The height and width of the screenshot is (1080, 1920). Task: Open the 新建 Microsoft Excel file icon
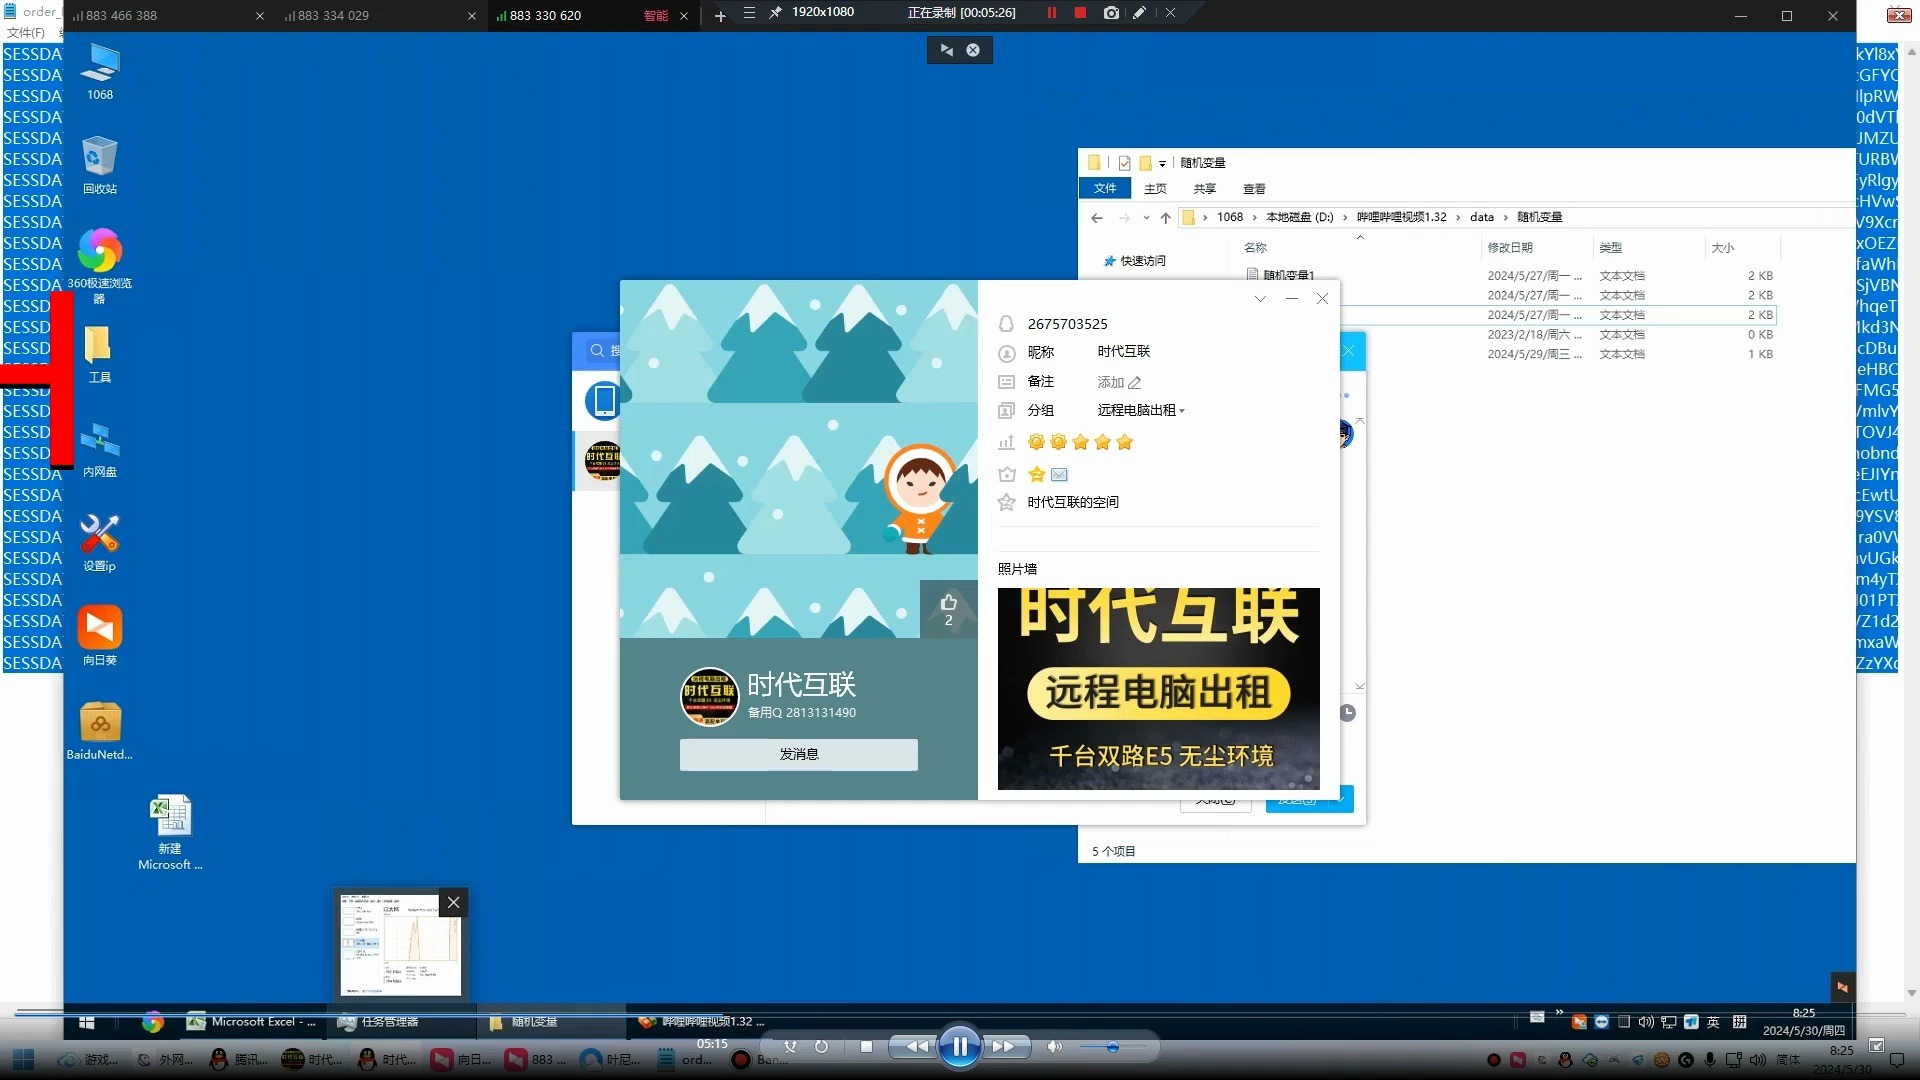170,833
